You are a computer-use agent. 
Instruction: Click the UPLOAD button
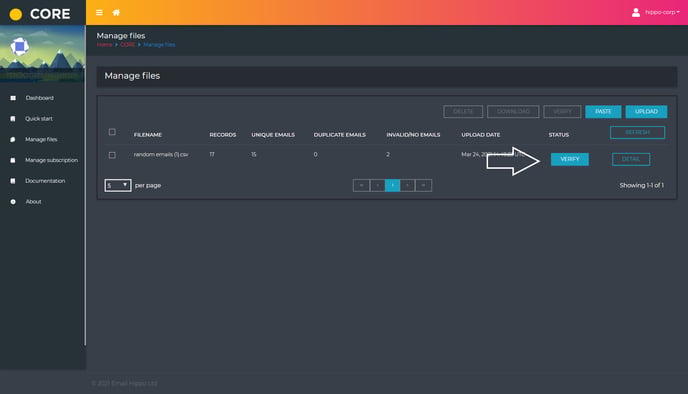(646, 111)
